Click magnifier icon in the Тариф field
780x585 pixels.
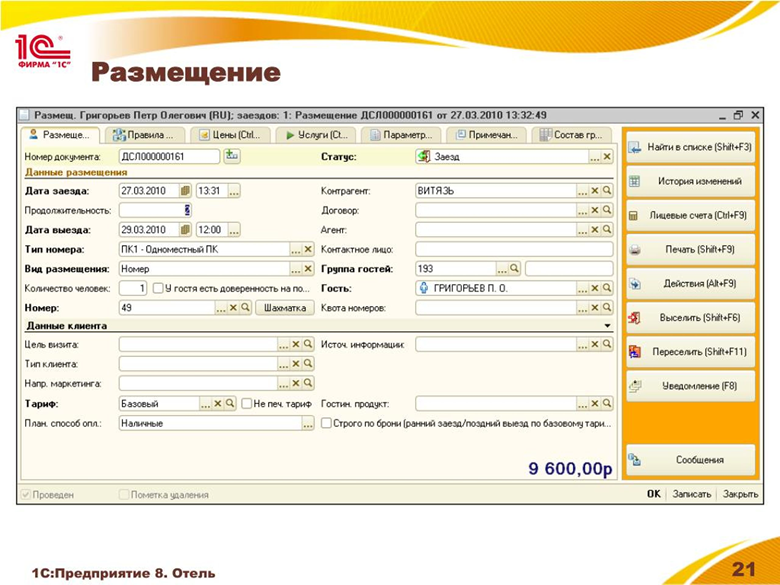(230, 404)
